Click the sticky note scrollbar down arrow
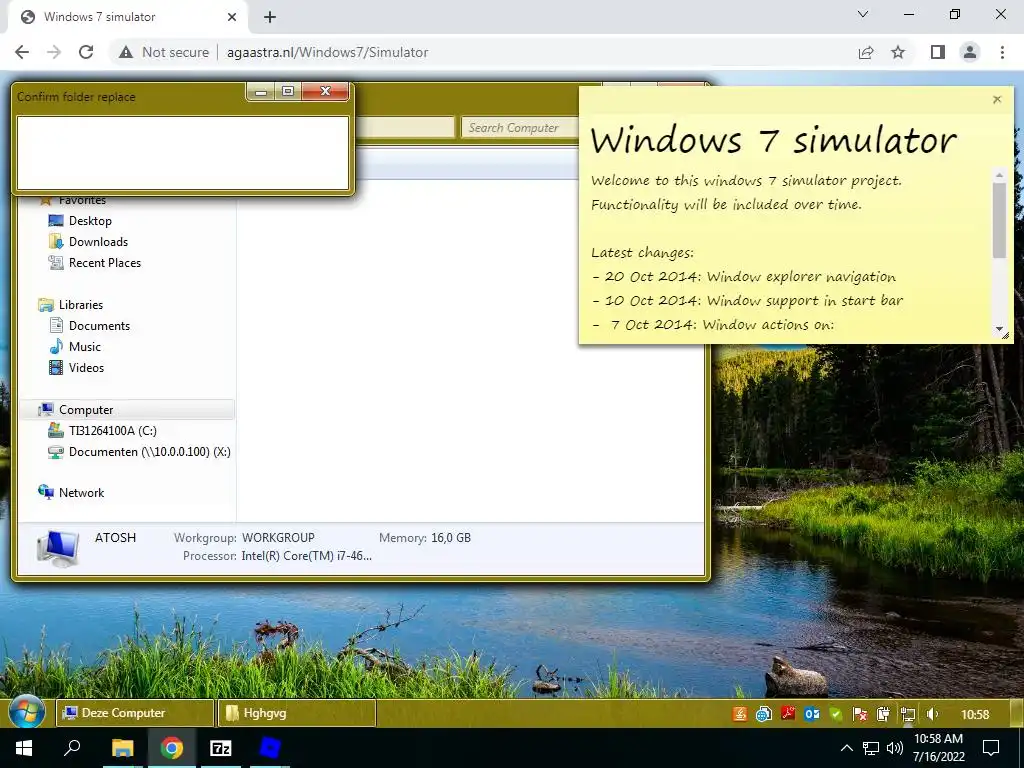Image resolution: width=1024 pixels, height=768 pixels. (x=999, y=328)
